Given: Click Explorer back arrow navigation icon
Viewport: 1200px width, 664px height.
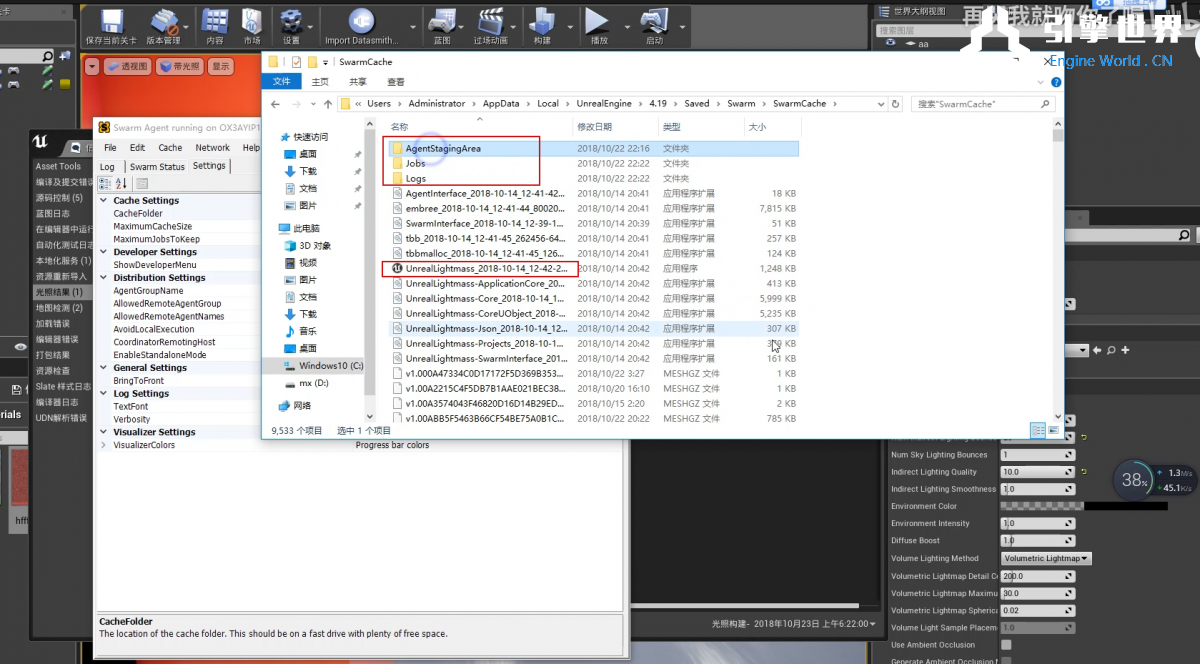Looking at the screenshot, I should [x=276, y=103].
